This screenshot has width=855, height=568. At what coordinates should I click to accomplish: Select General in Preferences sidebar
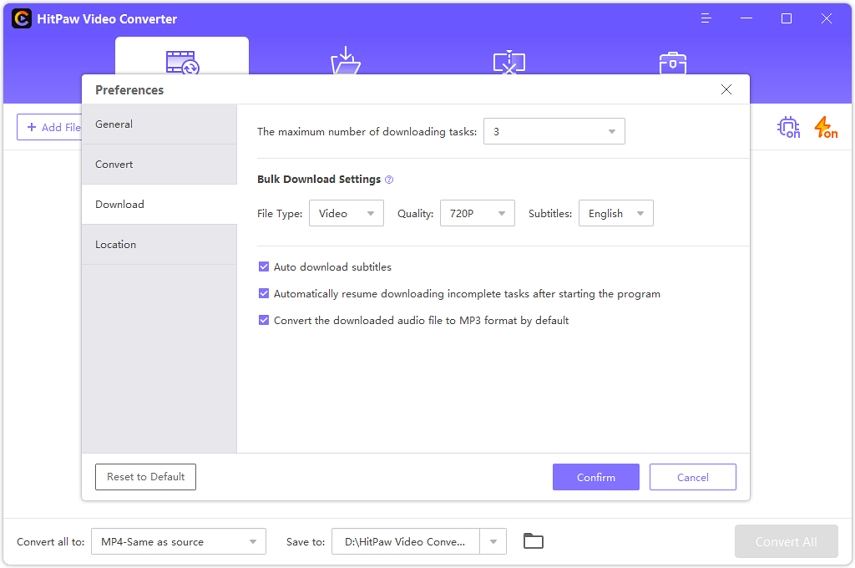click(159, 124)
